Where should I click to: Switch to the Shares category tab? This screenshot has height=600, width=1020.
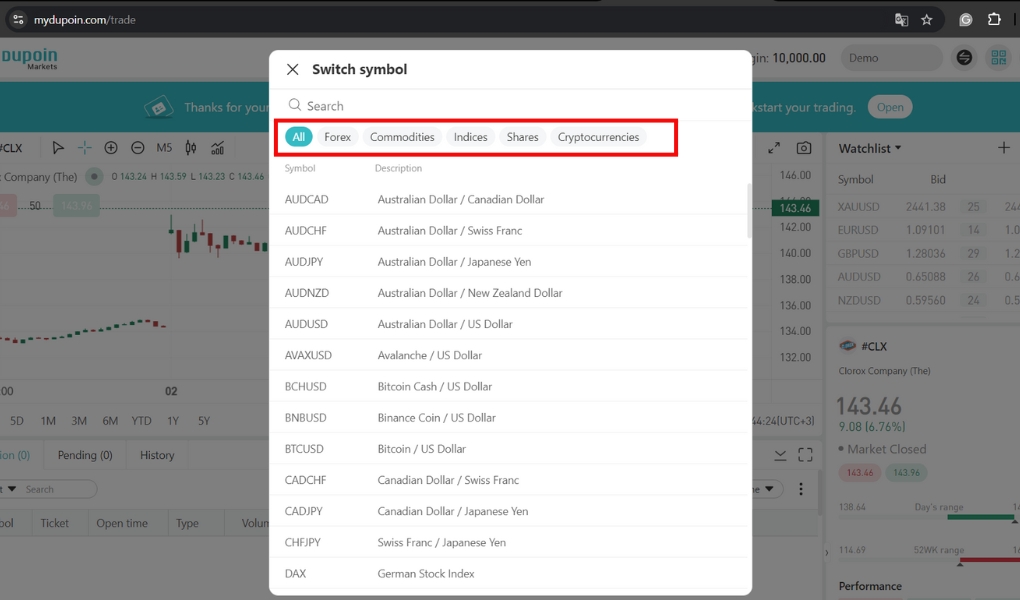point(522,137)
